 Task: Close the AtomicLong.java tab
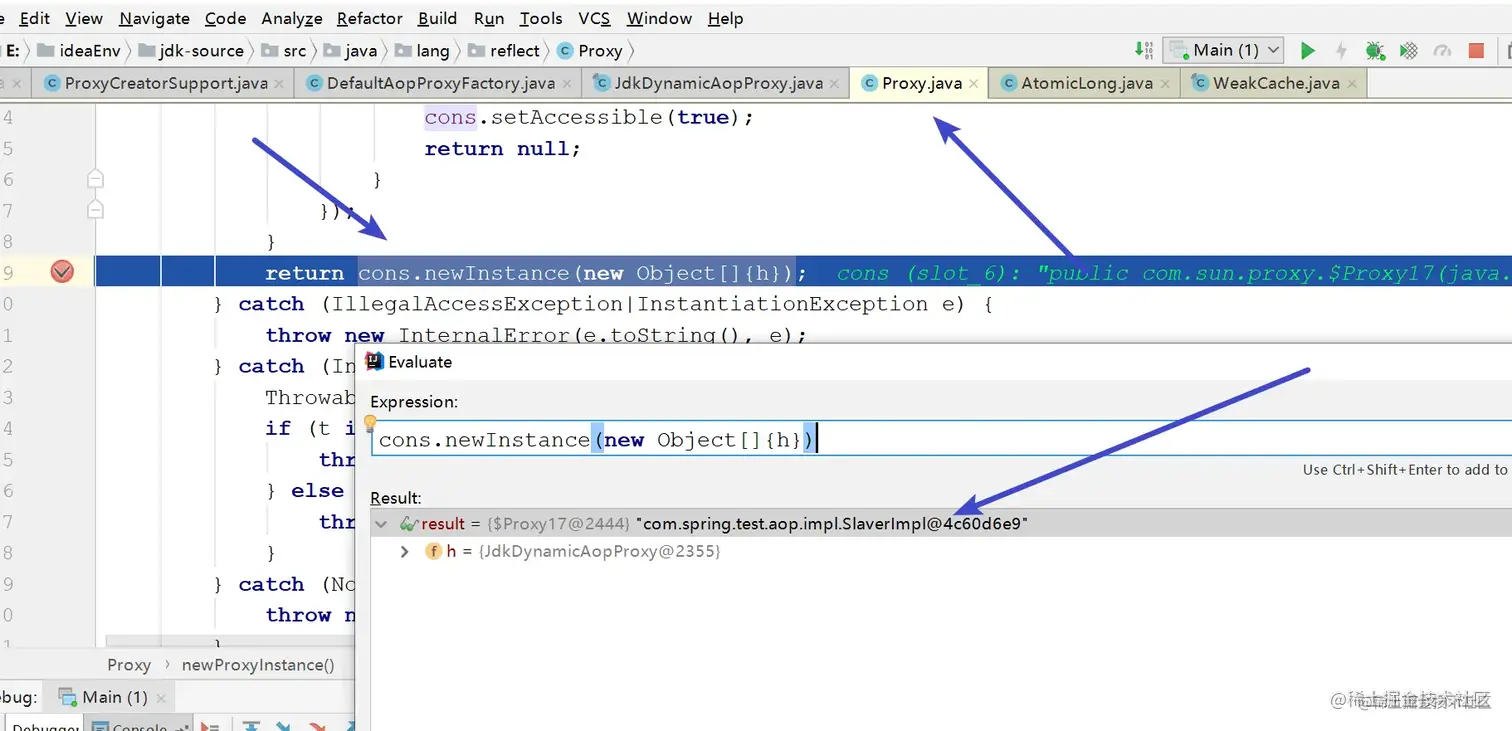coord(1164,84)
